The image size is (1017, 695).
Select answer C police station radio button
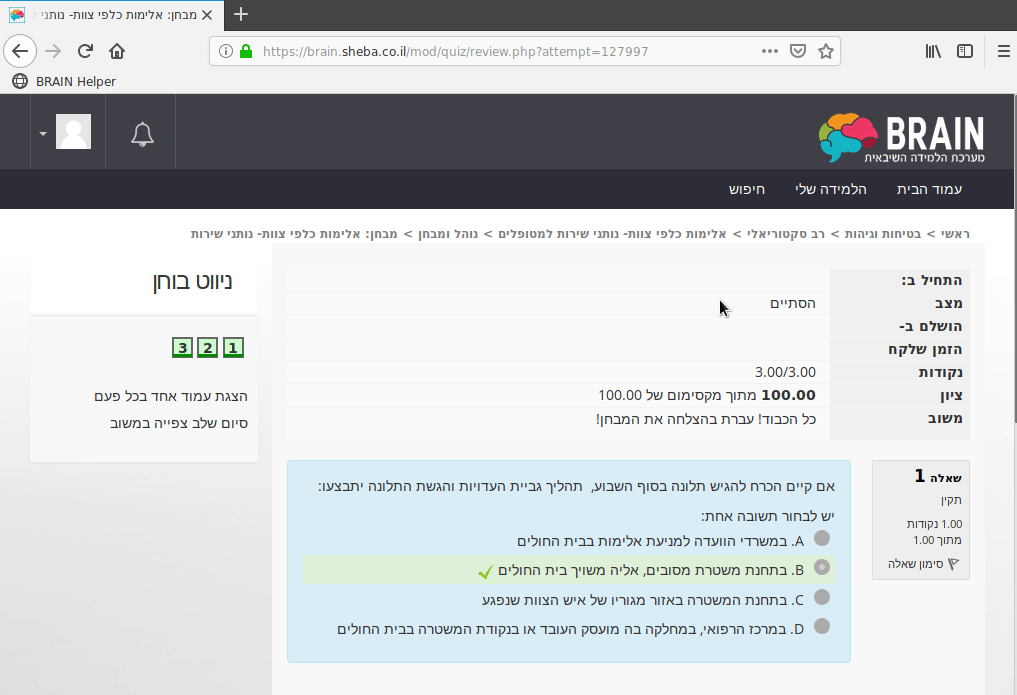(x=822, y=598)
